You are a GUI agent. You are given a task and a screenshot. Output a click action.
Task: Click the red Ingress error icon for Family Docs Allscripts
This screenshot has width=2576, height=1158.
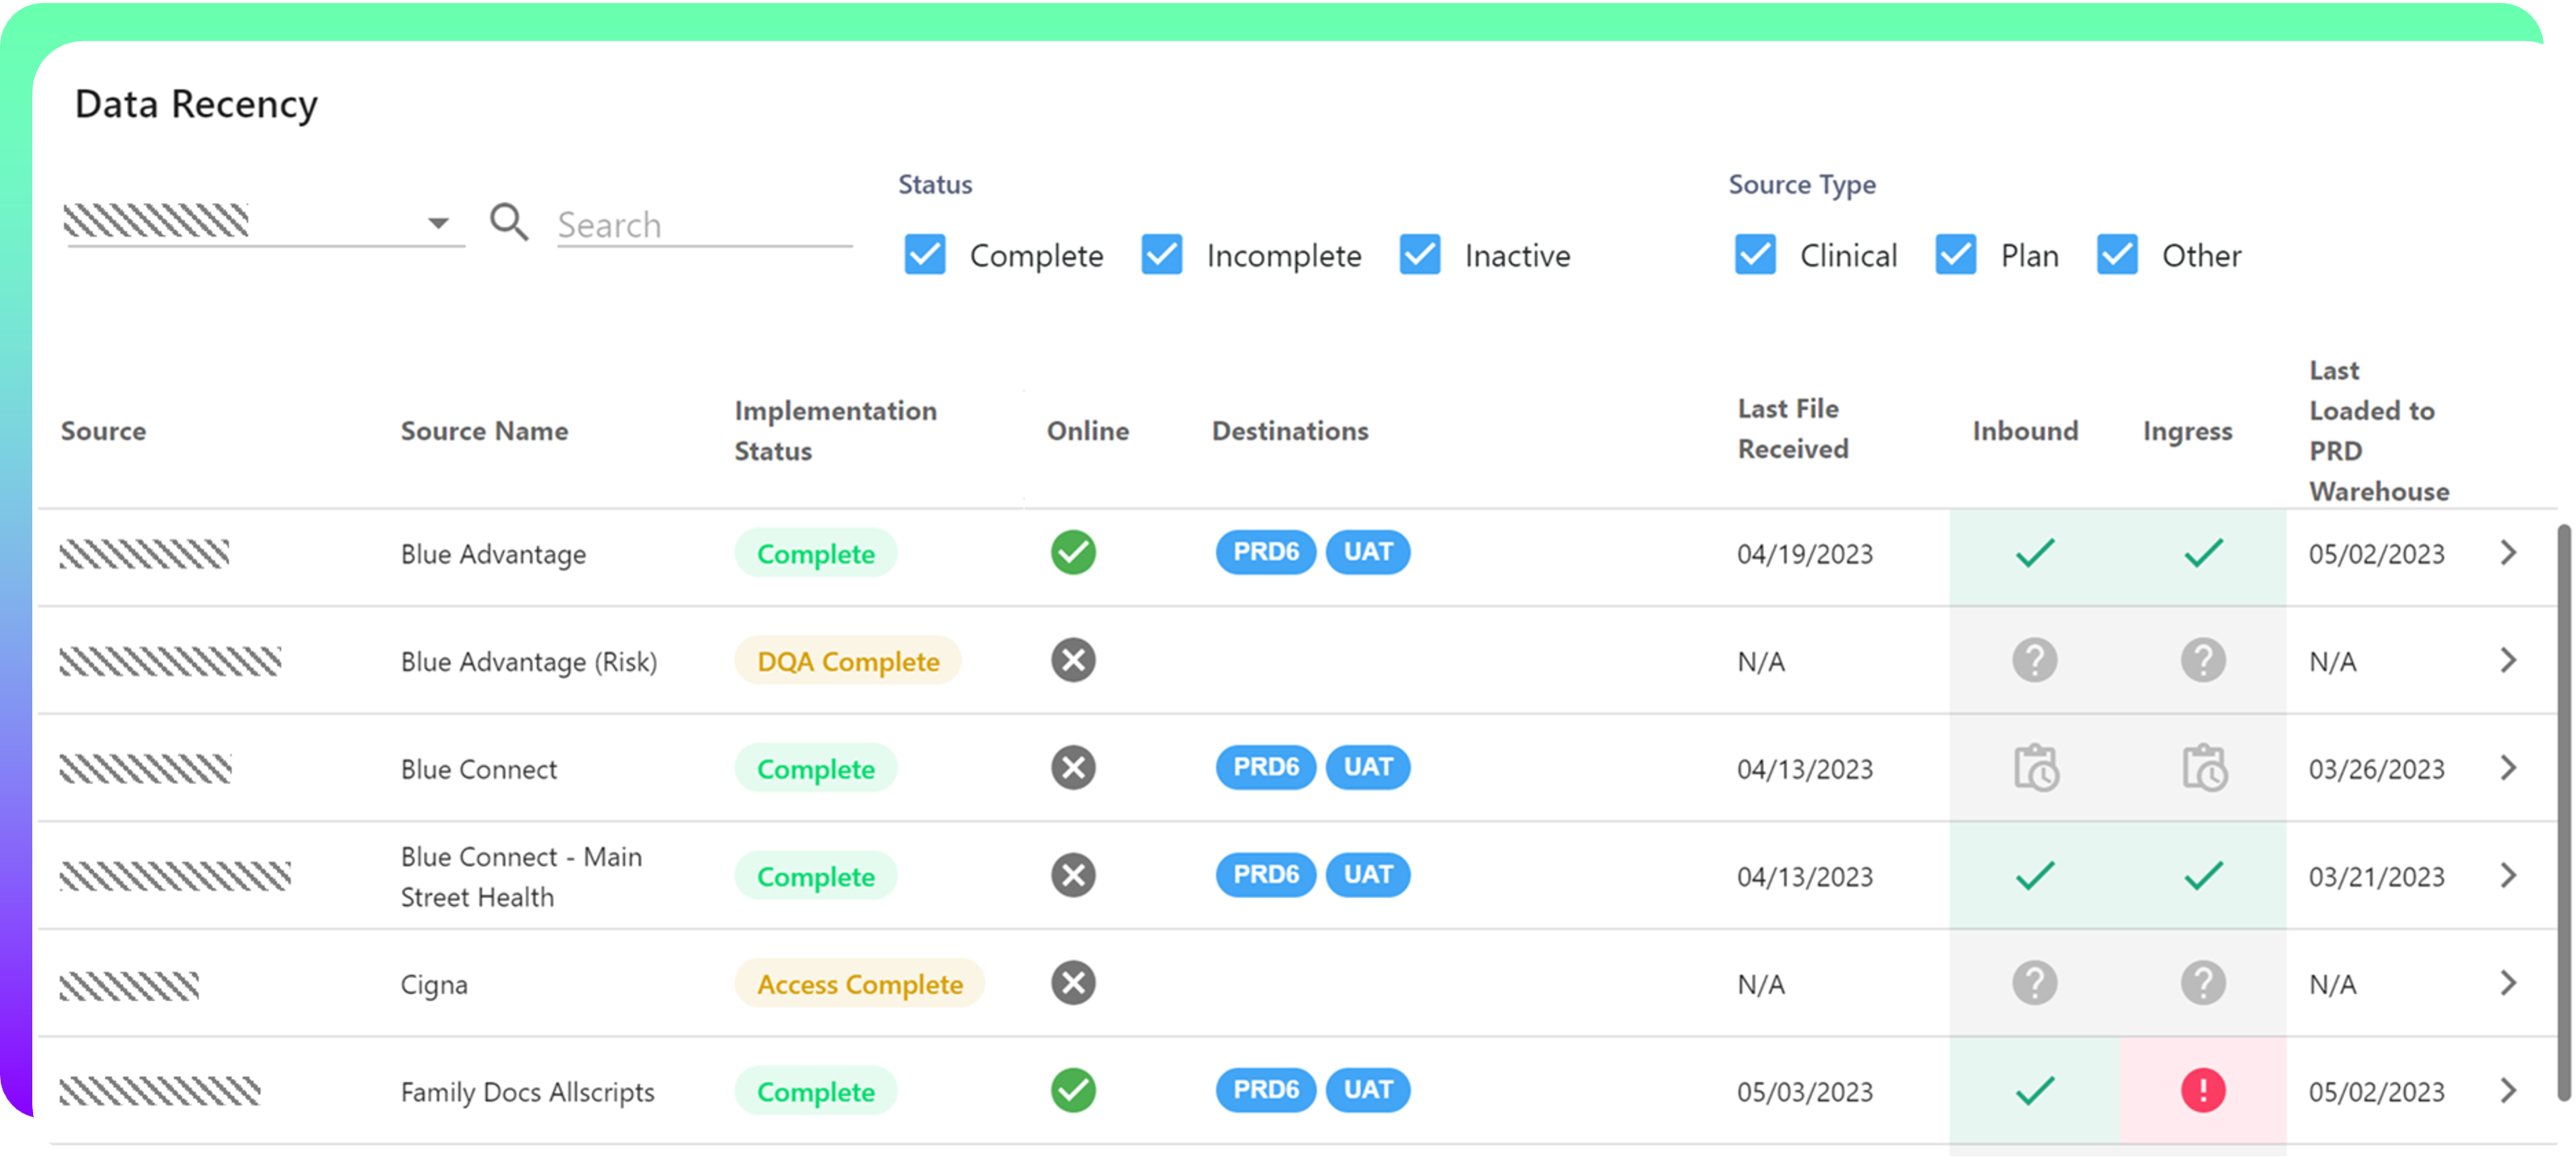tap(2202, 1090)
